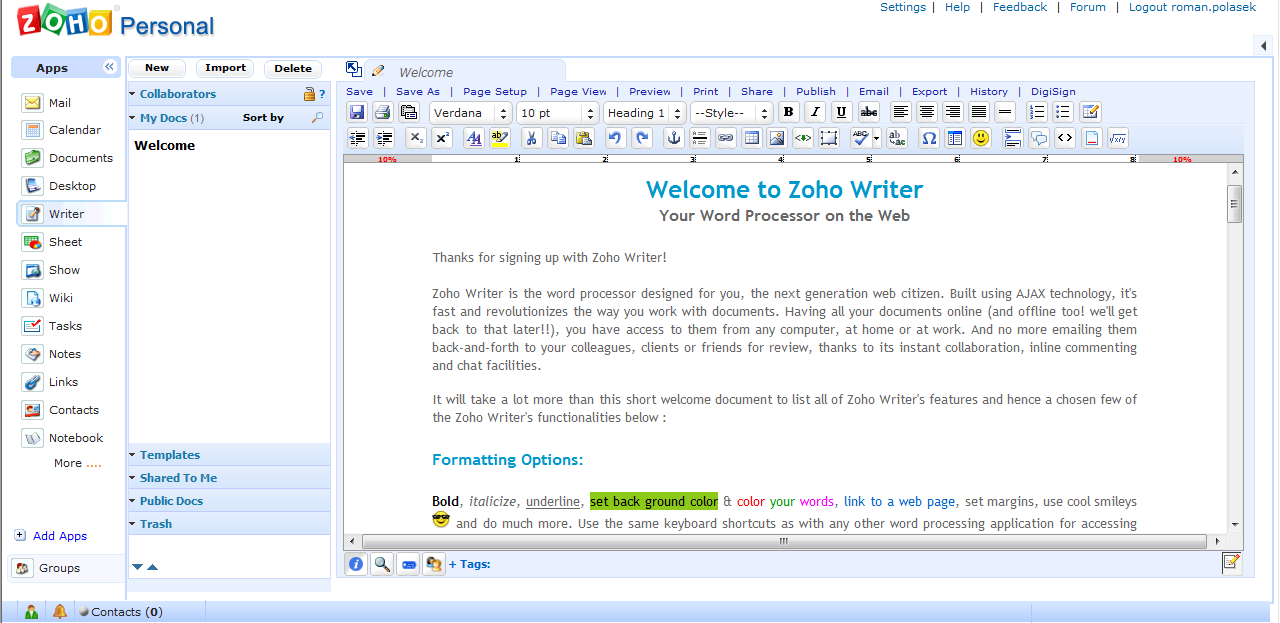Insert a comment using the speech bubbles icon
The height and width of the screenshot is (623, 1280).
click(x=1039, y=138)
